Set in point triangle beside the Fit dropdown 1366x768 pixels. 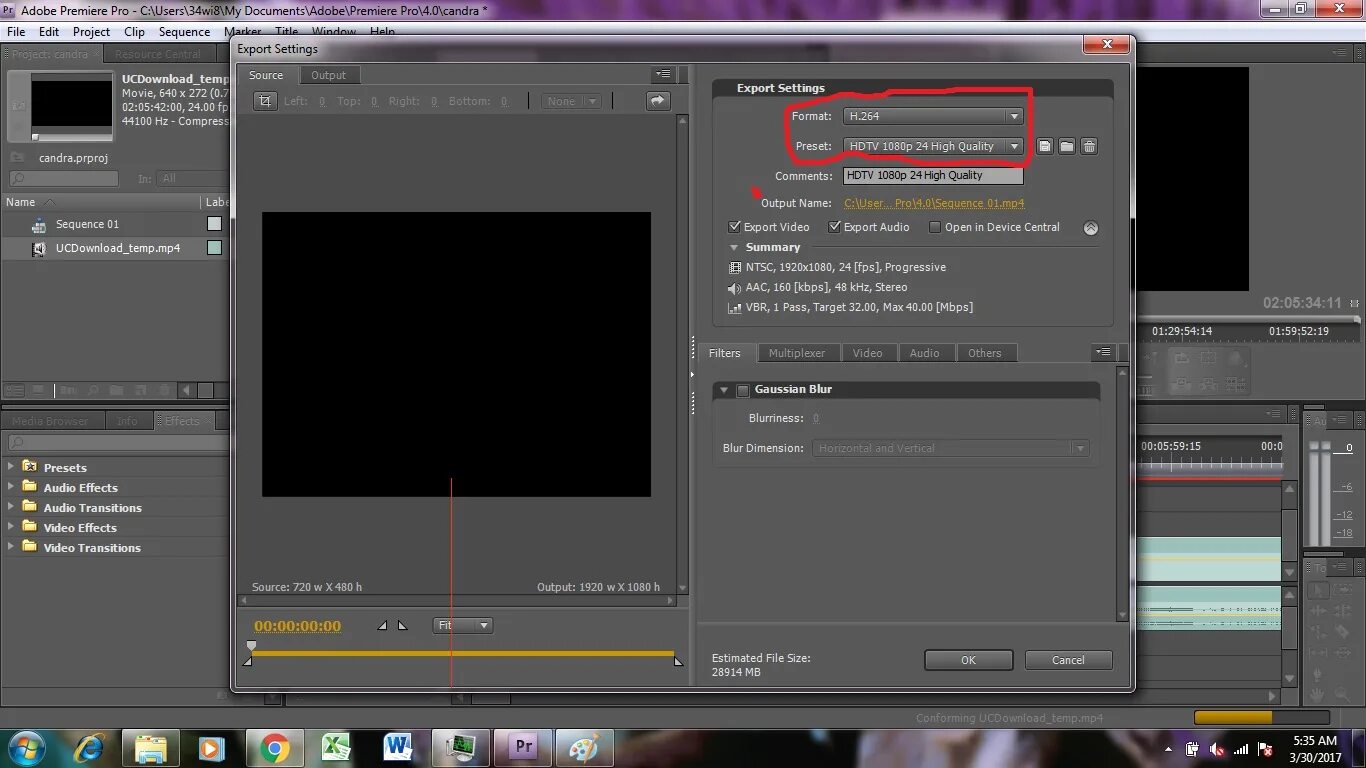[x=382, y=626]
